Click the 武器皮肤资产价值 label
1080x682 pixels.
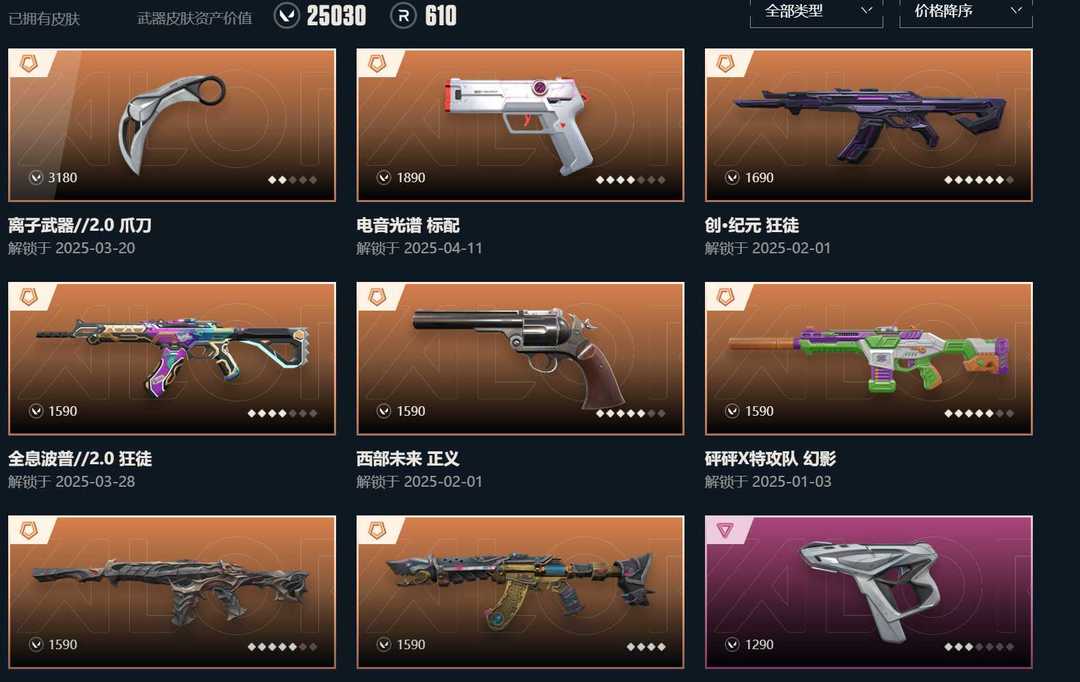pyautogui.click(x=195, y=19)
